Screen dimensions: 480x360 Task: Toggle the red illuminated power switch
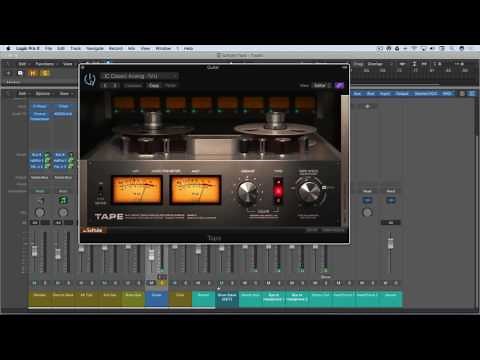(278, 190)
